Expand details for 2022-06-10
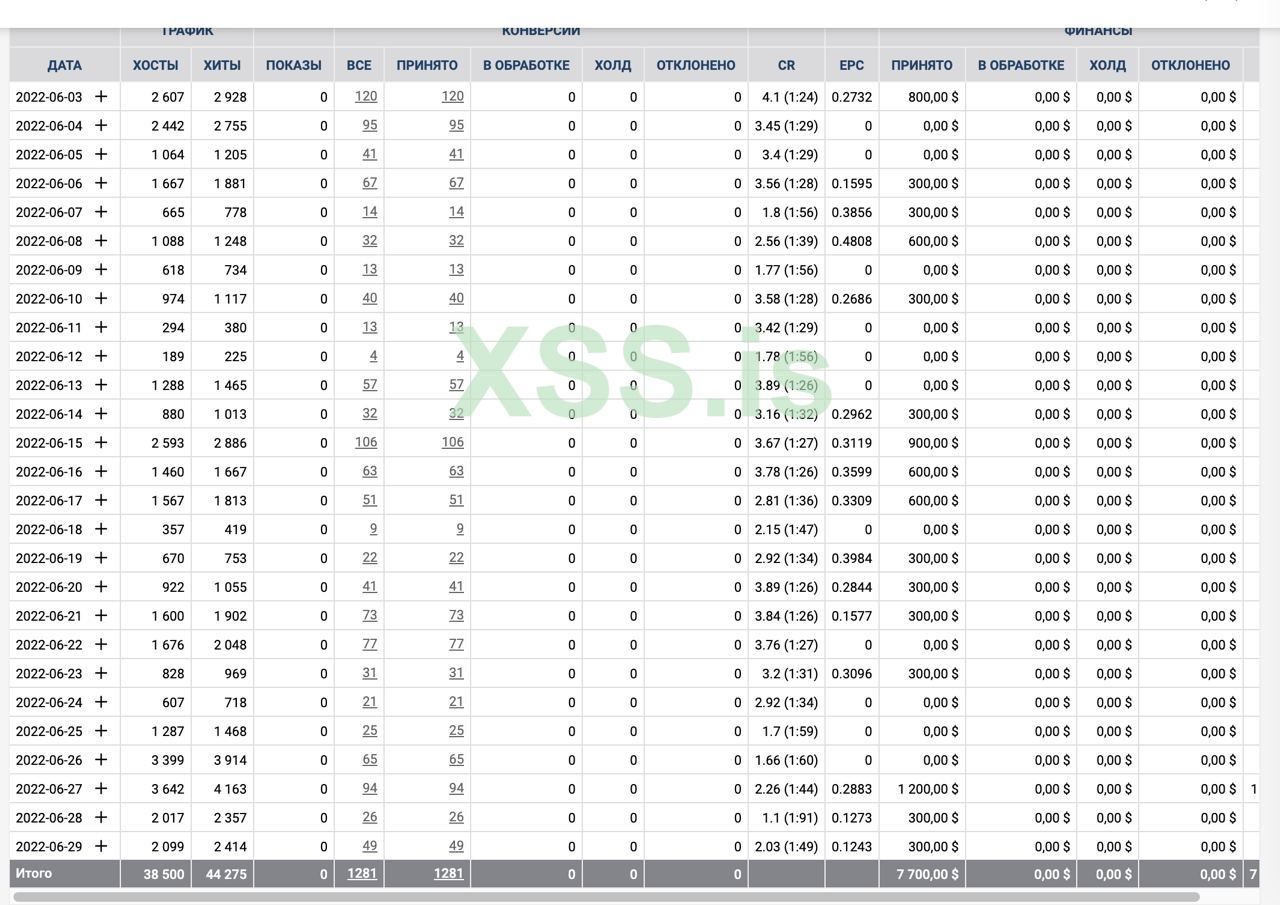 (x=101, y=298)
